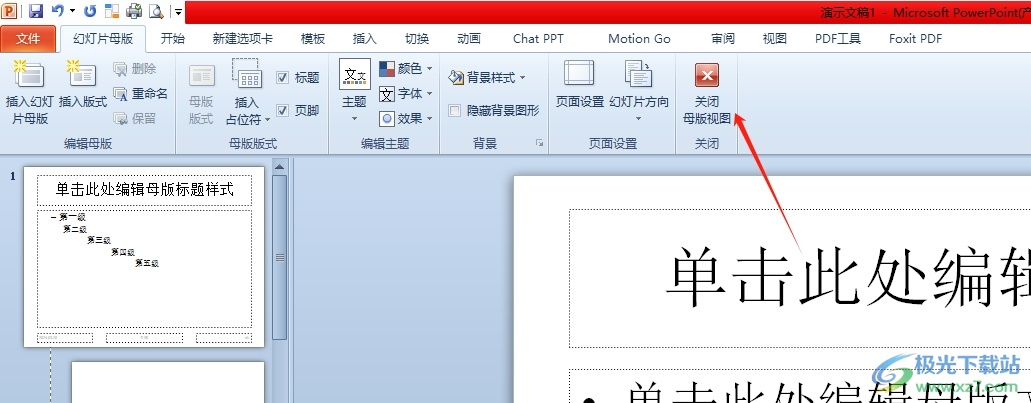The width and height of the screenshot is (1031, 403).
Task: Click the Undo arrow icon
Action: tap(58, 11)
